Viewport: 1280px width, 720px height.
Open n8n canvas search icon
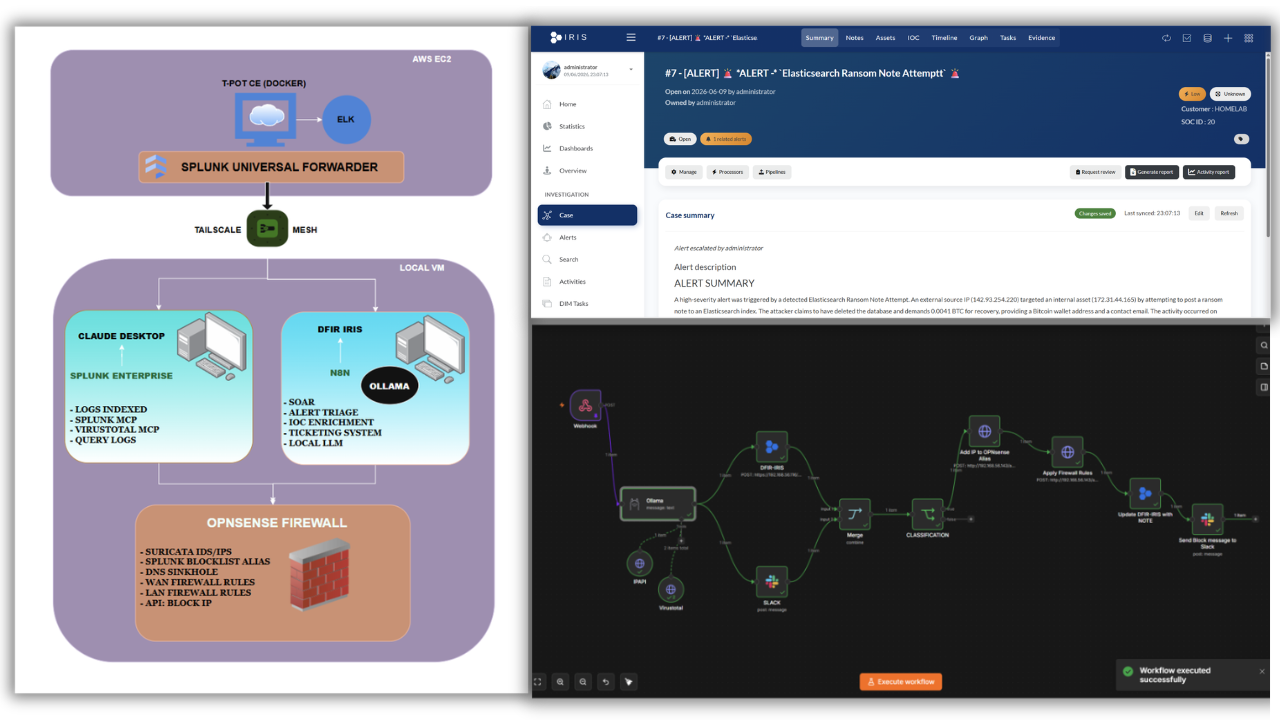click(1264, 346)
